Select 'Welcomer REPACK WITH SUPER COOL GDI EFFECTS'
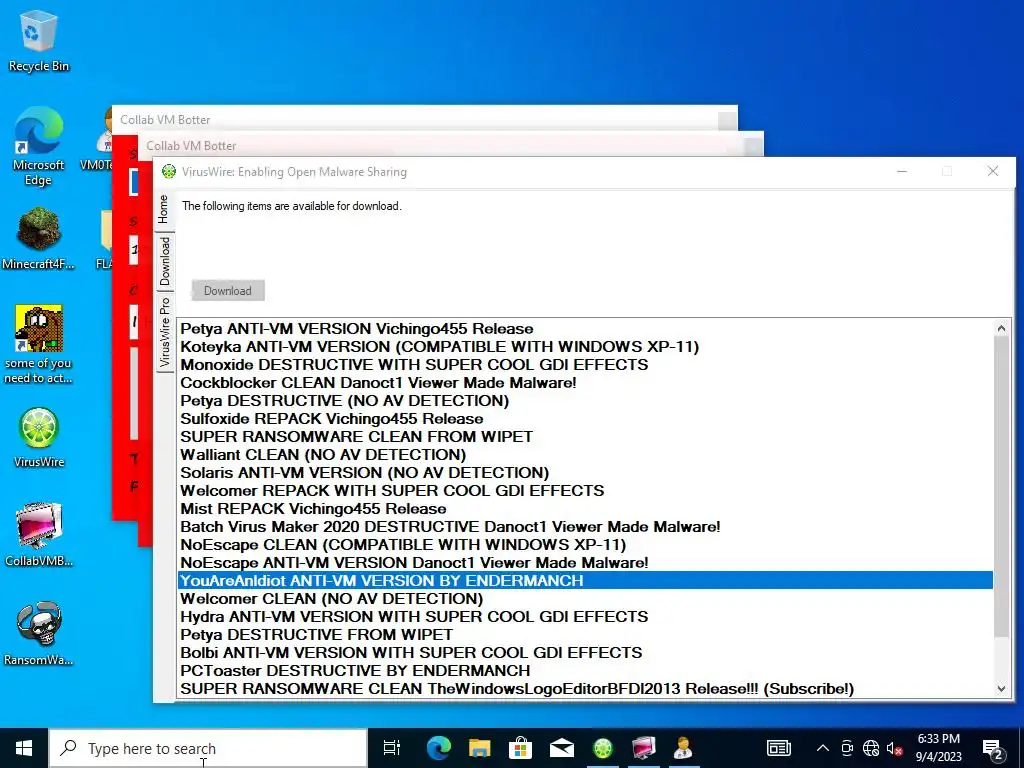Image resolution: width=1024 pixels, height=768 pixels. pos(585,490)
